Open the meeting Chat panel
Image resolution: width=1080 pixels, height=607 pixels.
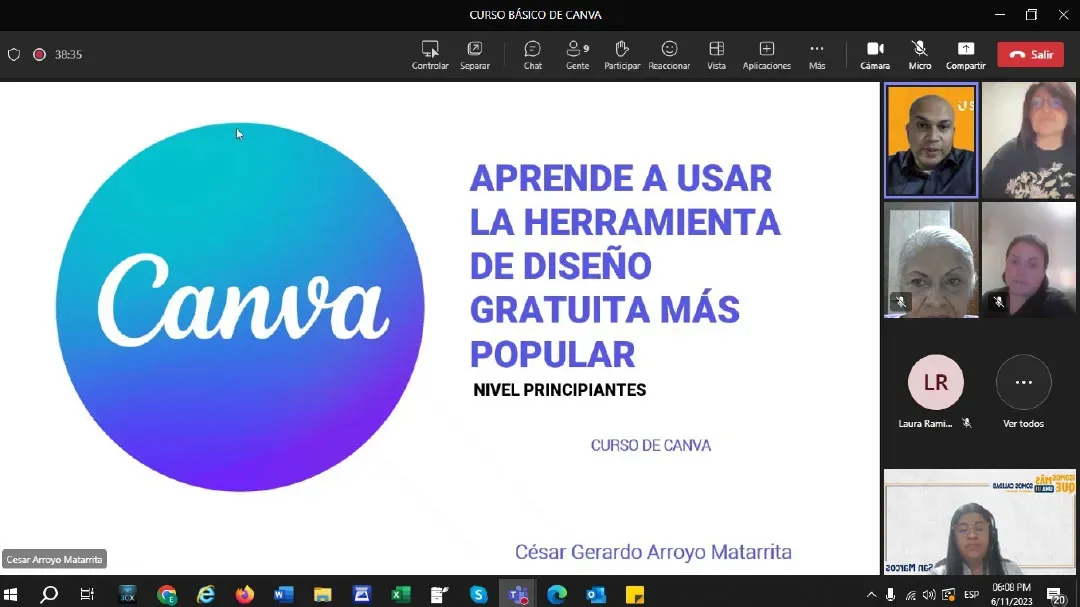click(532, 54)
